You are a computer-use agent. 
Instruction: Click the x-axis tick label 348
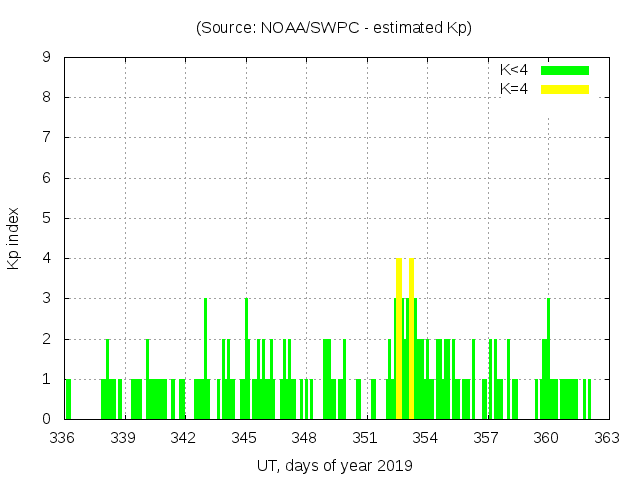click(x=304, y=438)
